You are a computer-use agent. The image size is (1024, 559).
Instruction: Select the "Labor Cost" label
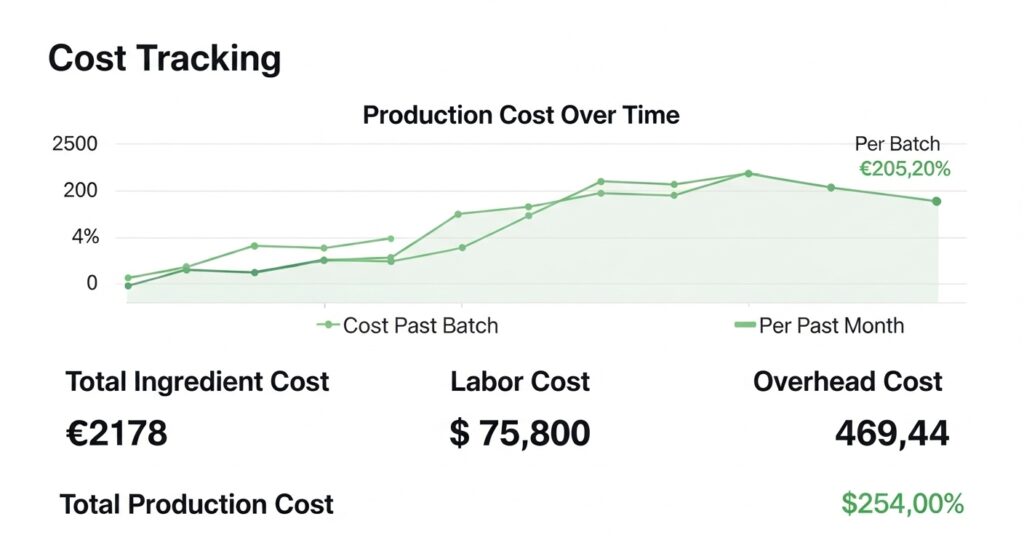tap(520, 381)
